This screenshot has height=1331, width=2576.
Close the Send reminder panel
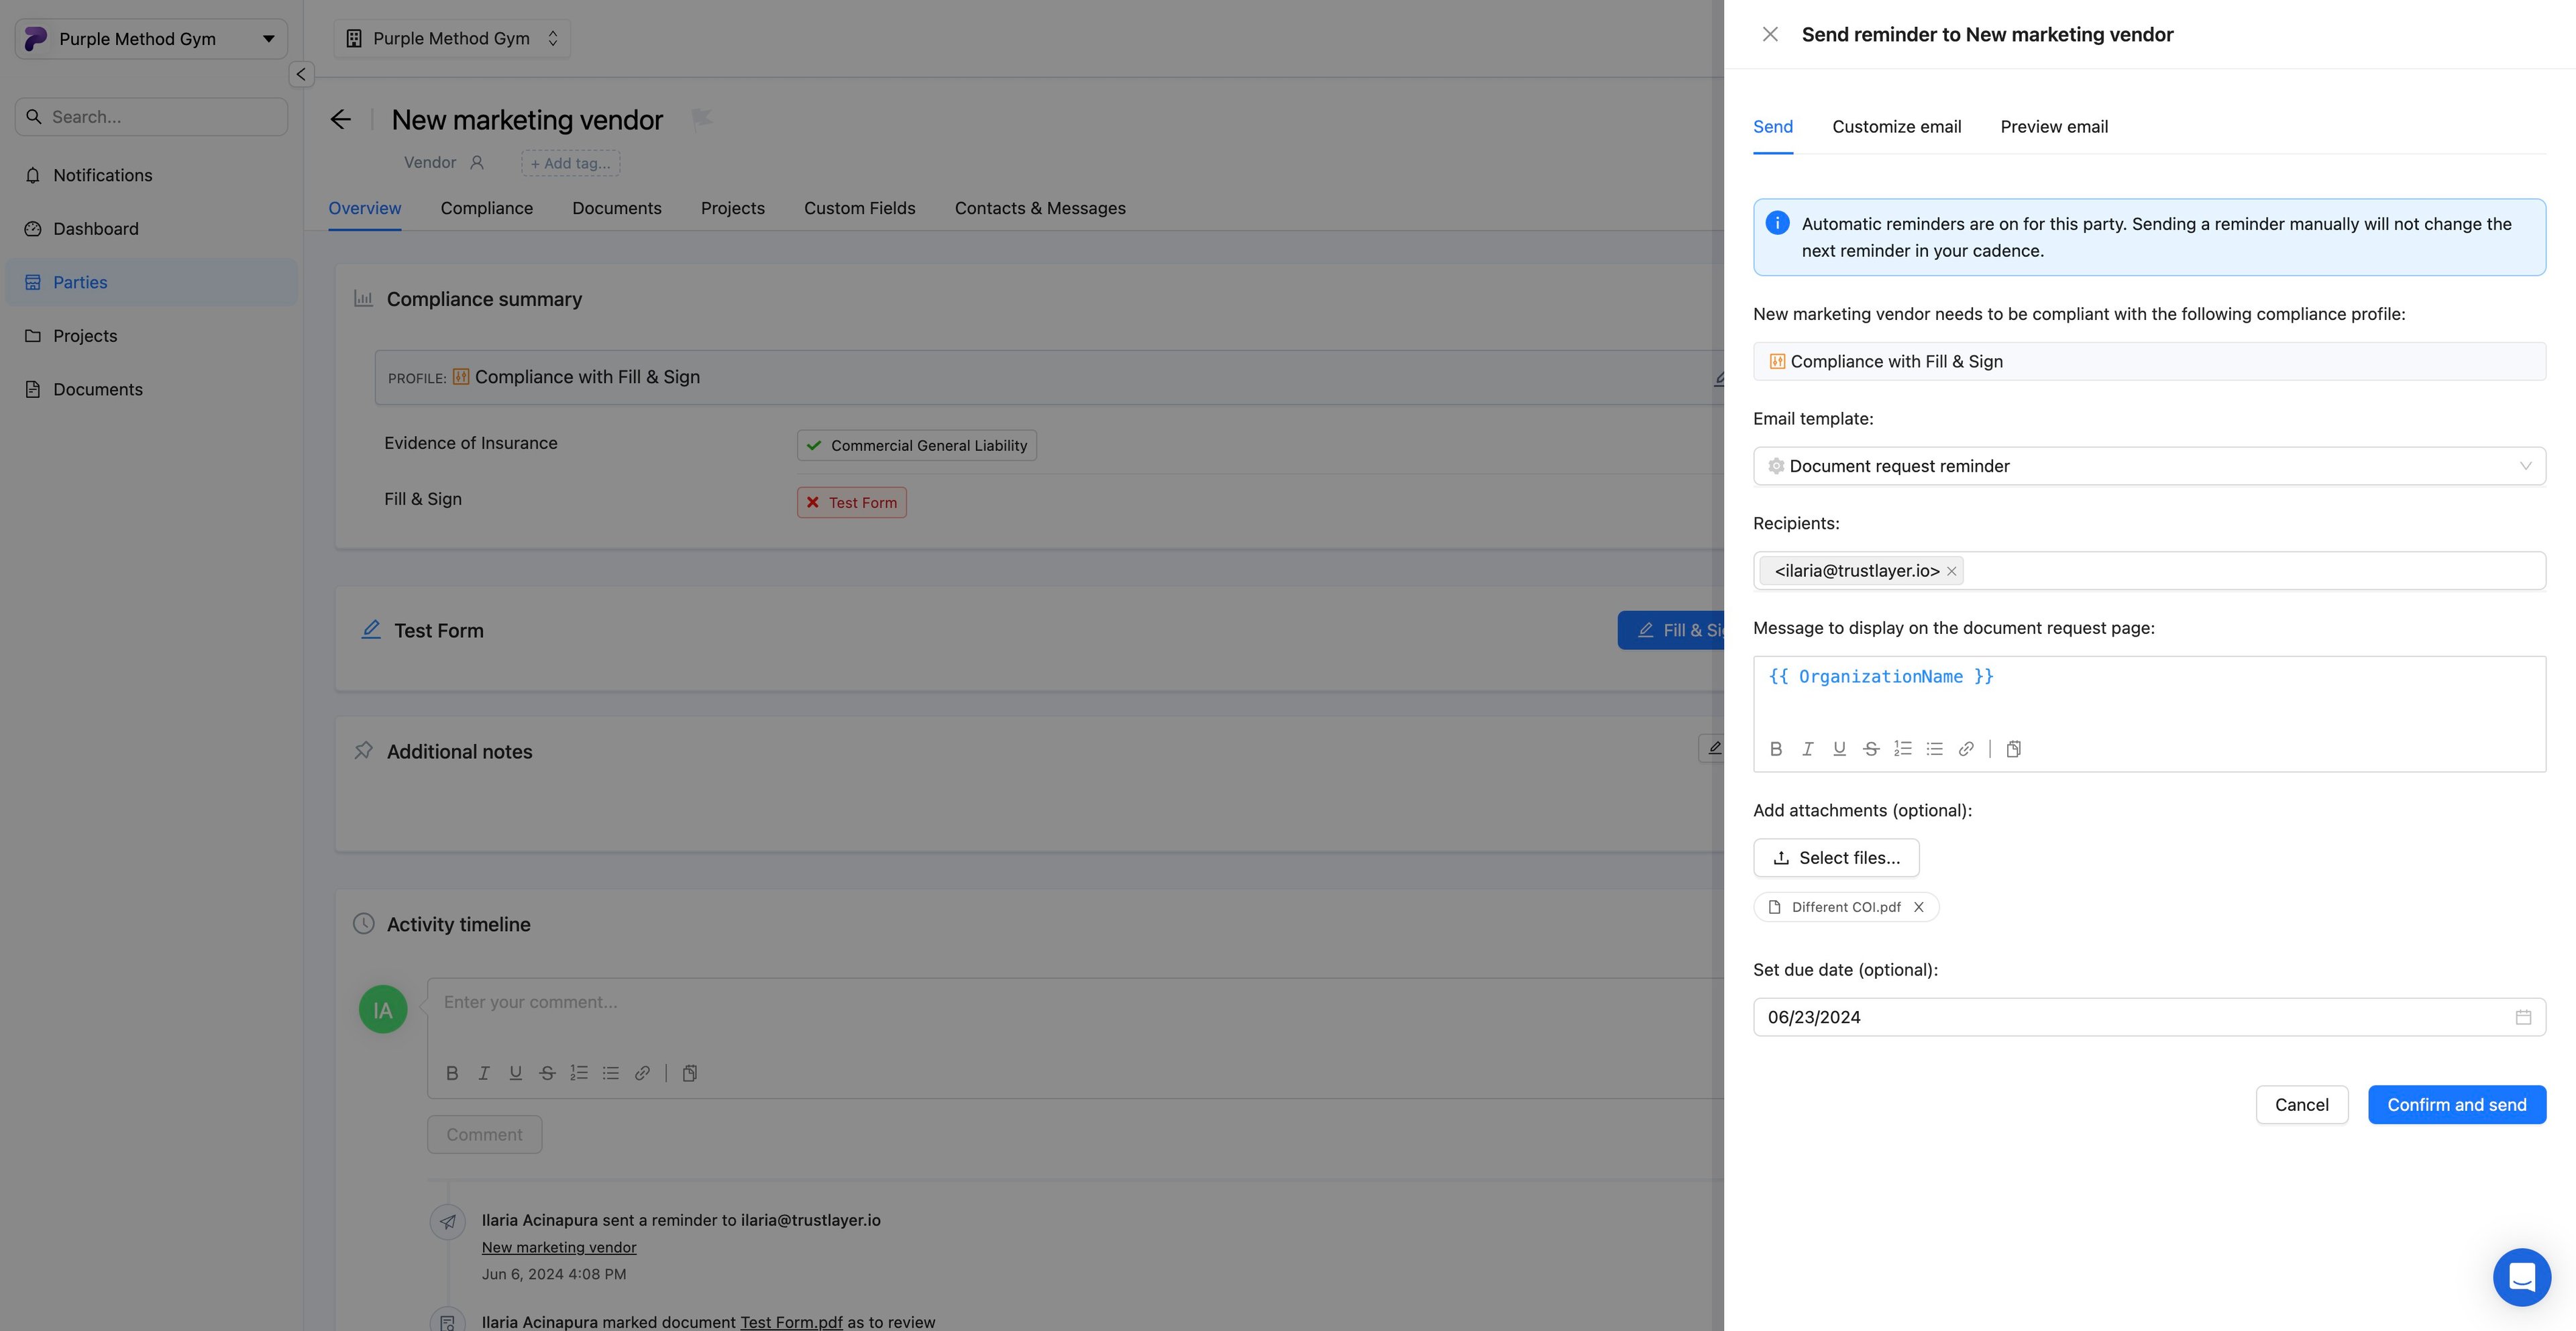point(1769,35)
